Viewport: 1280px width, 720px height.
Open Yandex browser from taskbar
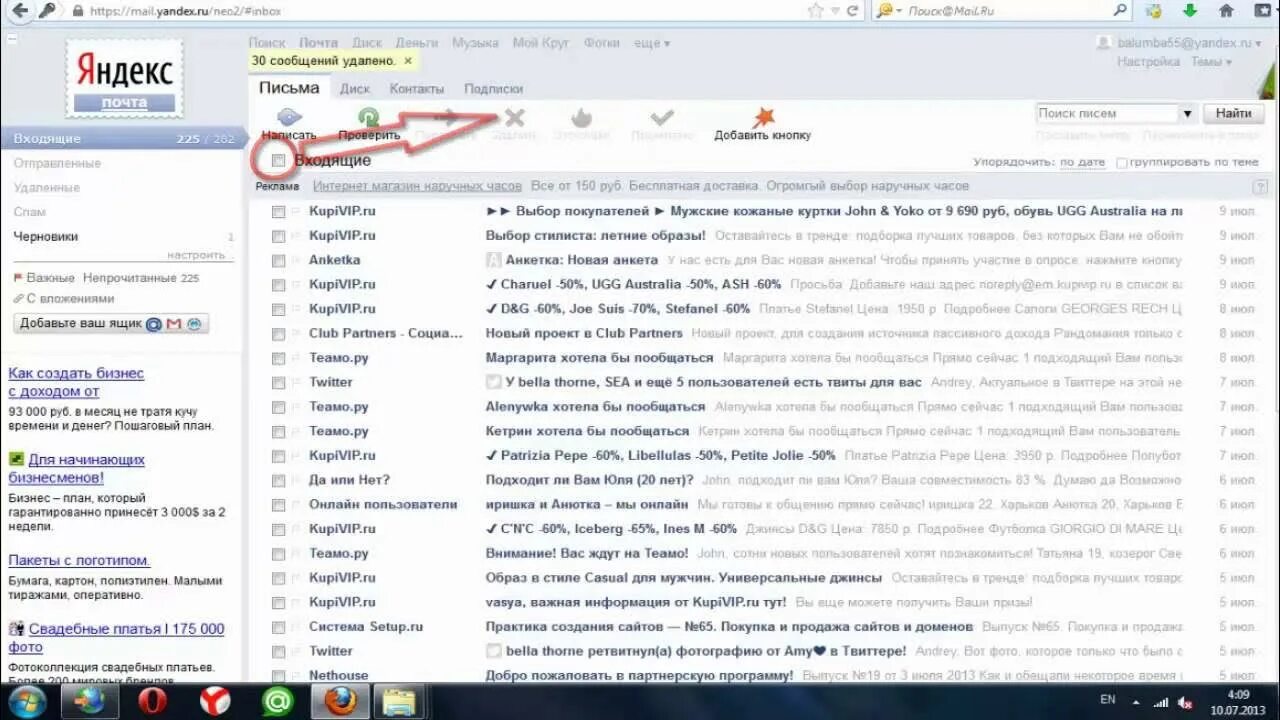click(215, 701)
